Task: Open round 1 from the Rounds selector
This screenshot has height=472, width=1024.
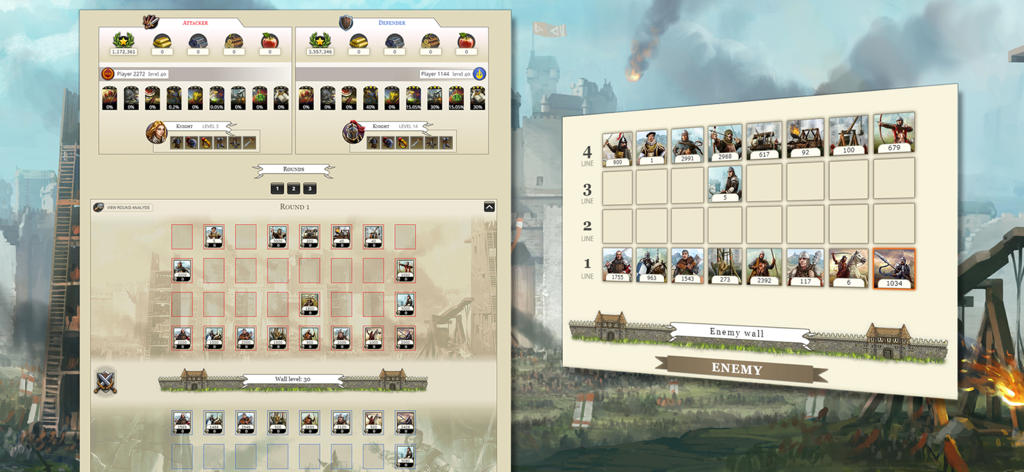Action: (277, 189)
